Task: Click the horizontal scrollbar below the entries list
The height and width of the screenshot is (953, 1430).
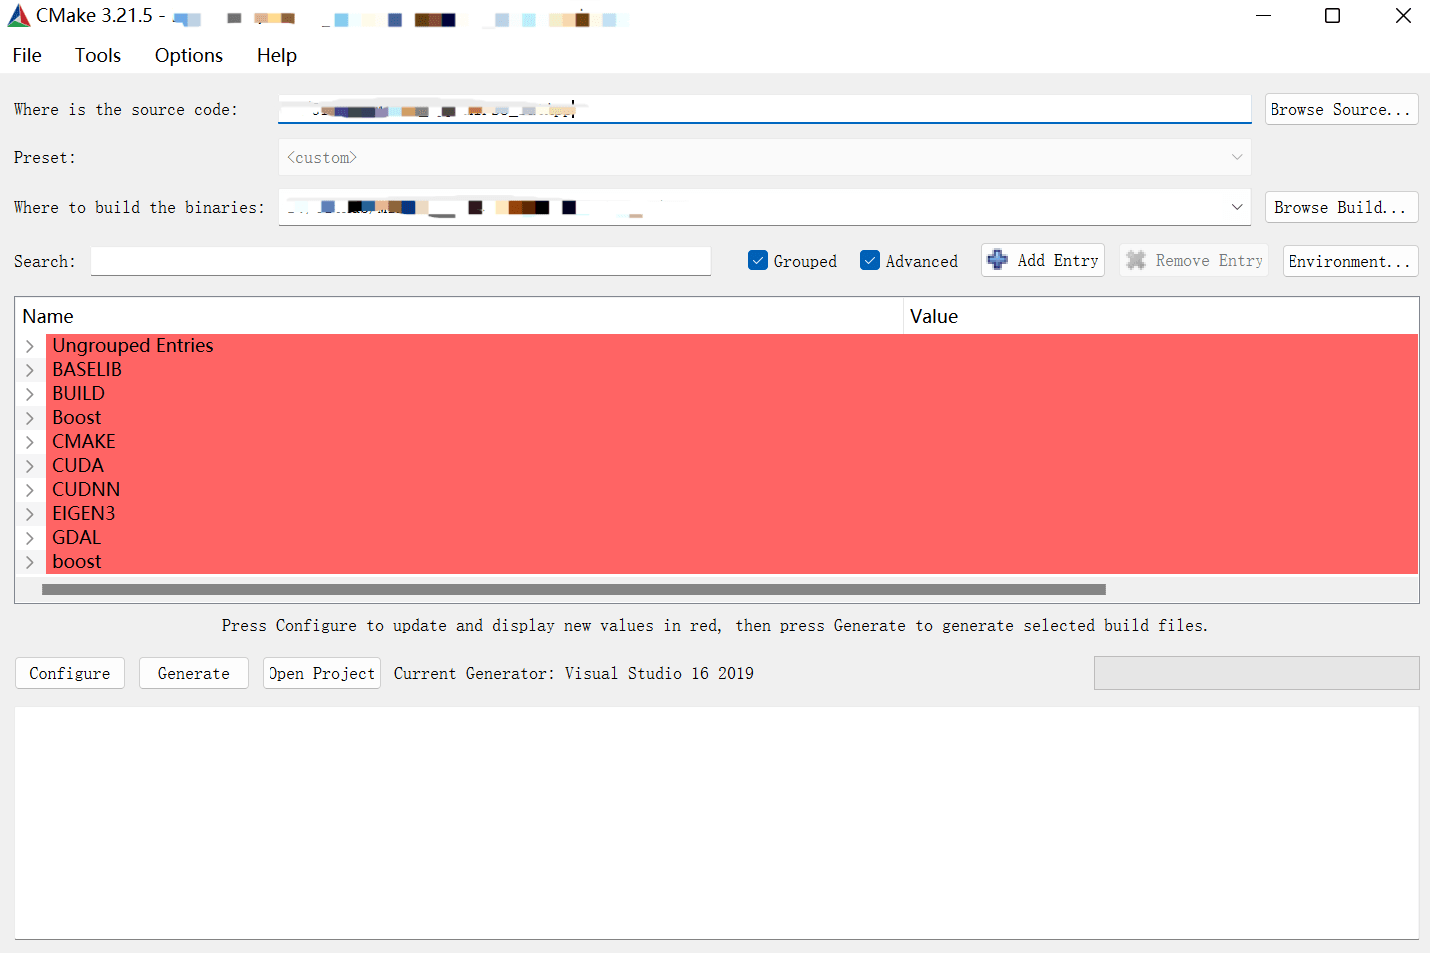Action: coord(572,589)
